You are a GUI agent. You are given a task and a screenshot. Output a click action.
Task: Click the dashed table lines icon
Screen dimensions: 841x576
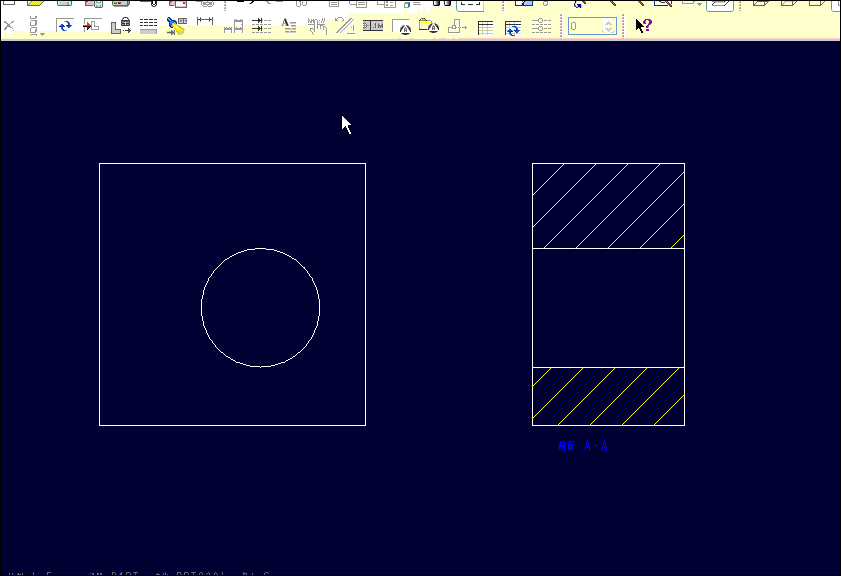[149, 26]
